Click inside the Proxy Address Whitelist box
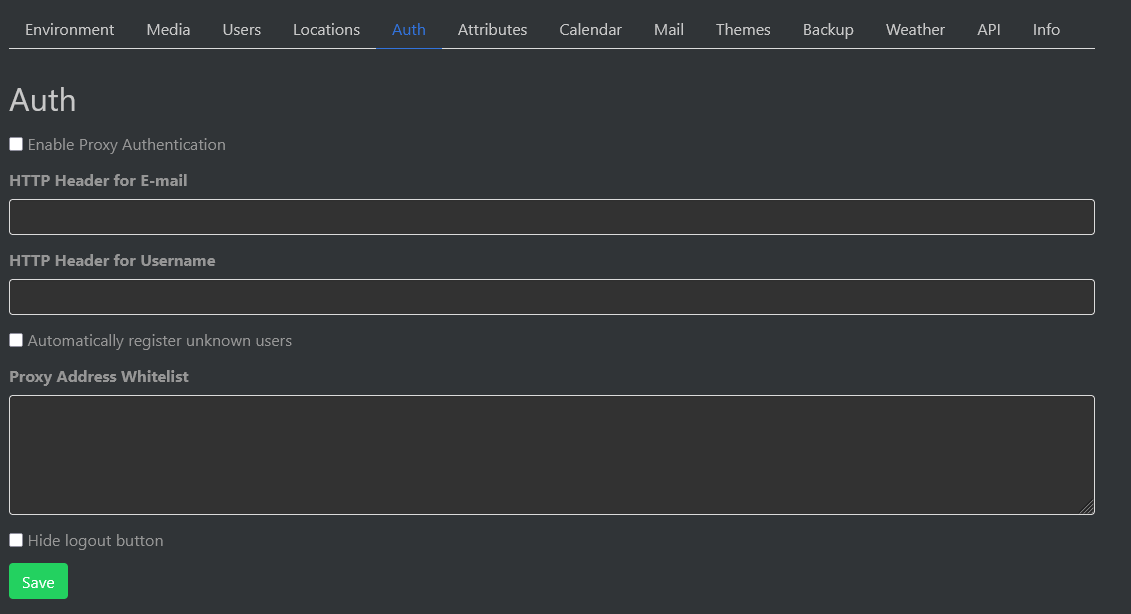Viewport: 1131px width, 614px height. 550,455
